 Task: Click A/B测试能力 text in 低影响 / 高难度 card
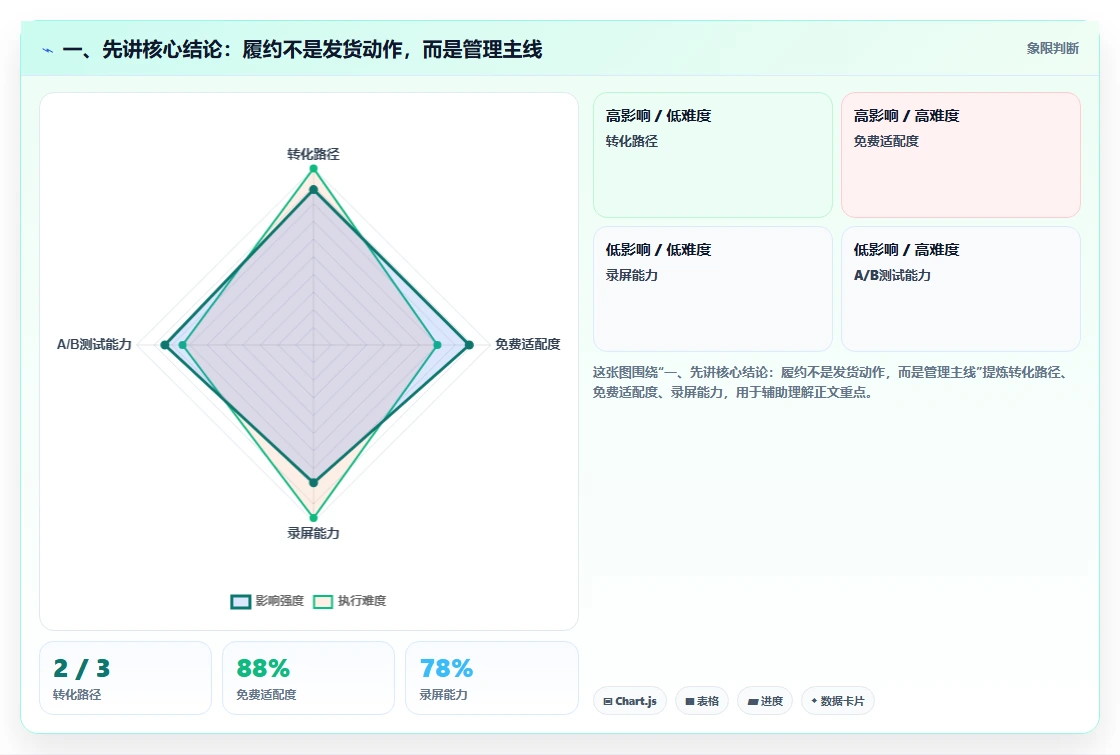pyautogui.click(x=892, y=275)
